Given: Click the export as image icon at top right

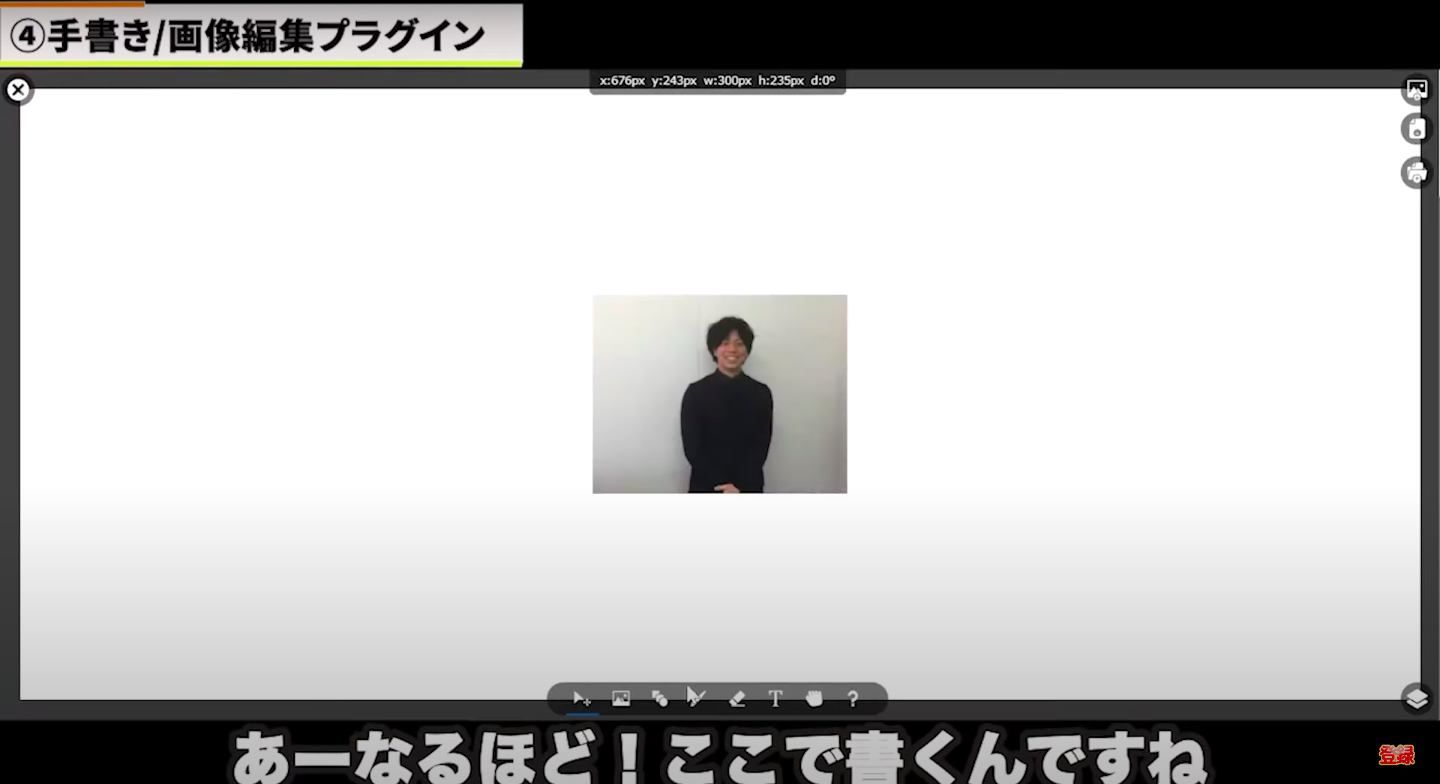Looking at the screenshot, I should point(1416,90).
